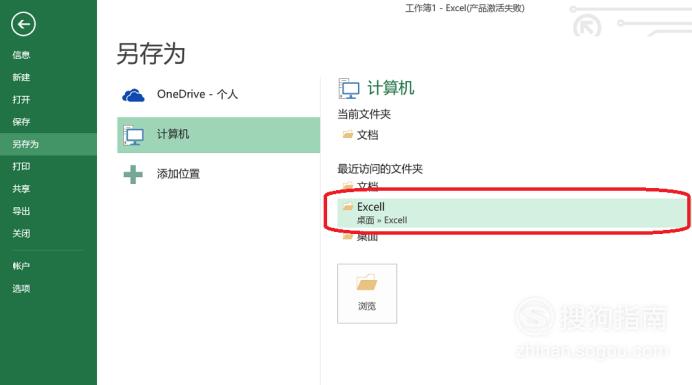Image resolution: width=692 pixels, height=385 pixels.
Task: Choose 导出 from the left menu
Action: pos(21,211)
